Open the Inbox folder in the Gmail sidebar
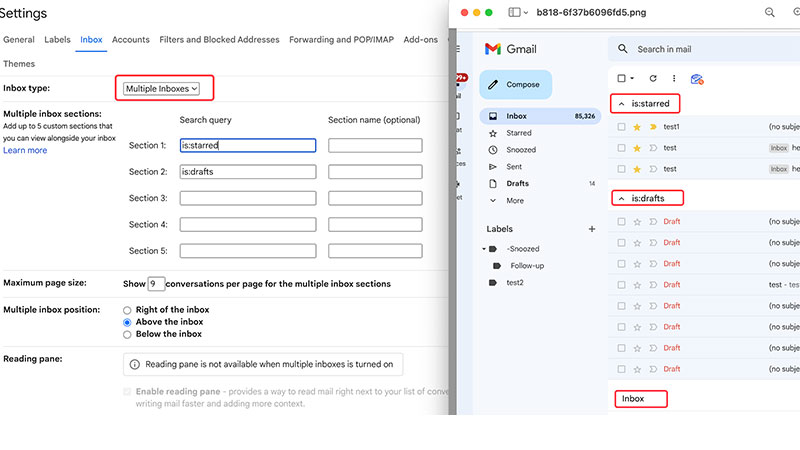800x450 pixels. [x=540, y=116]
